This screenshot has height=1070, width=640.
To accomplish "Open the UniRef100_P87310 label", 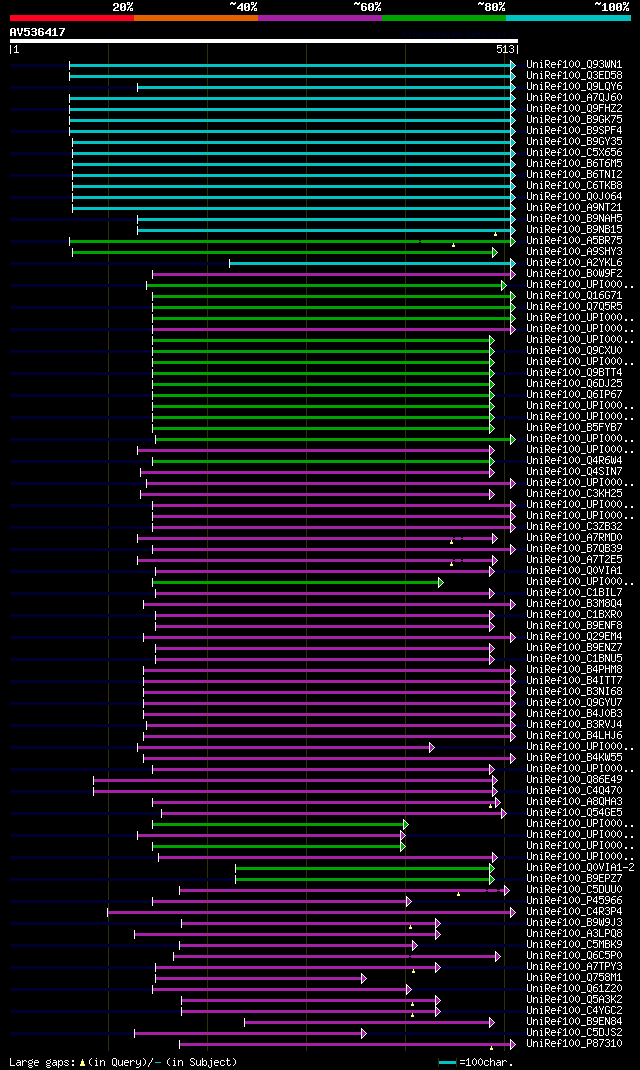I will click(574, 1044).
